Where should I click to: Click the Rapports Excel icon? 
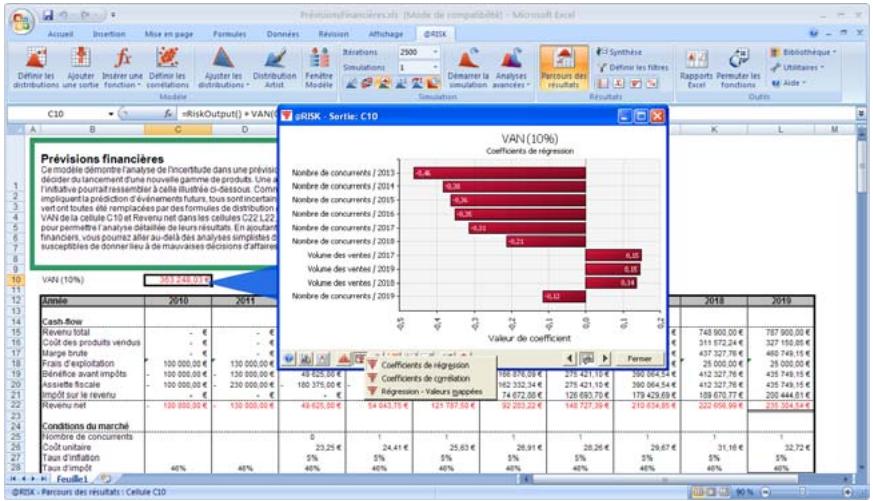pyautogui.click(x=697, y=66)
